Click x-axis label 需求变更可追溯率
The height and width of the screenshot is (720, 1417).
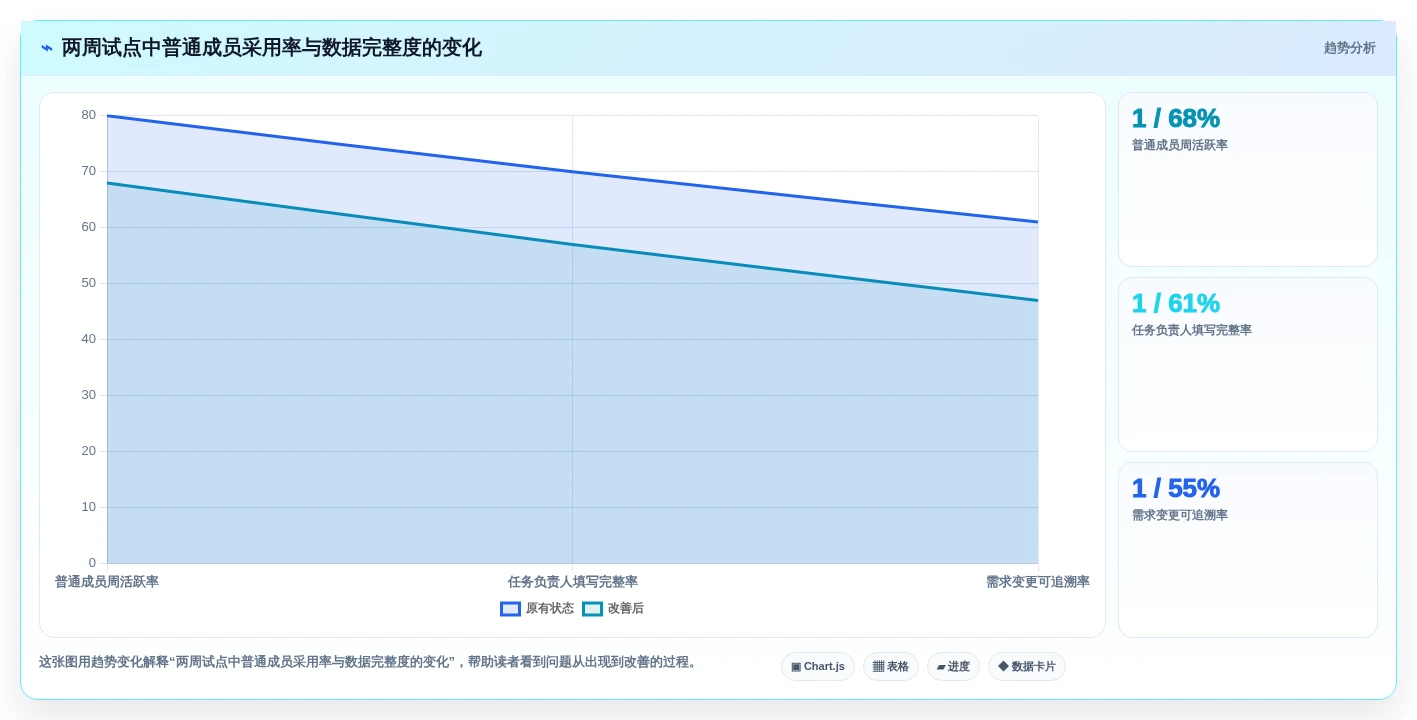pos(1038,582)
